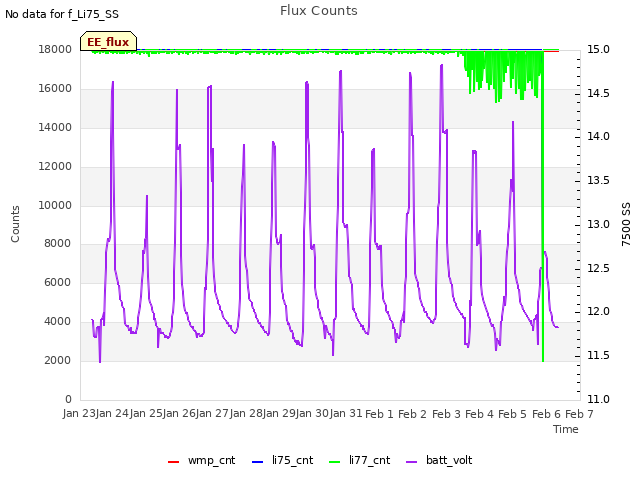Viewport: 640px width, 480px height.
Task: Toggle li75_cnt series in legend
Action: coord(282,460)
